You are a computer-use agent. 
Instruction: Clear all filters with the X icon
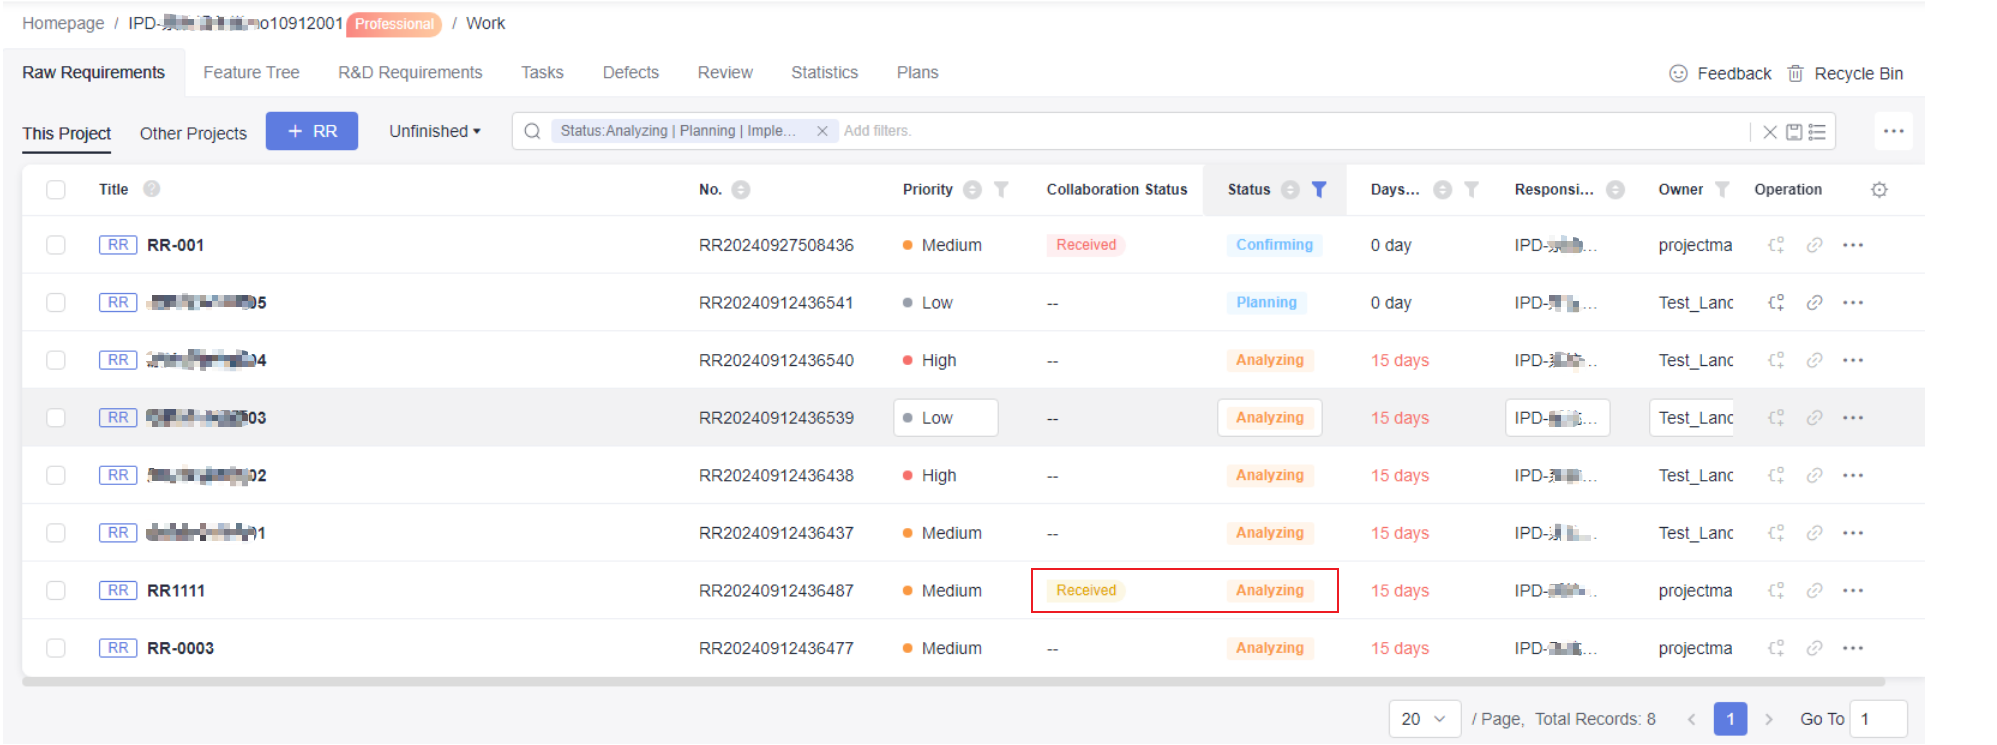tap(1769, 132)
